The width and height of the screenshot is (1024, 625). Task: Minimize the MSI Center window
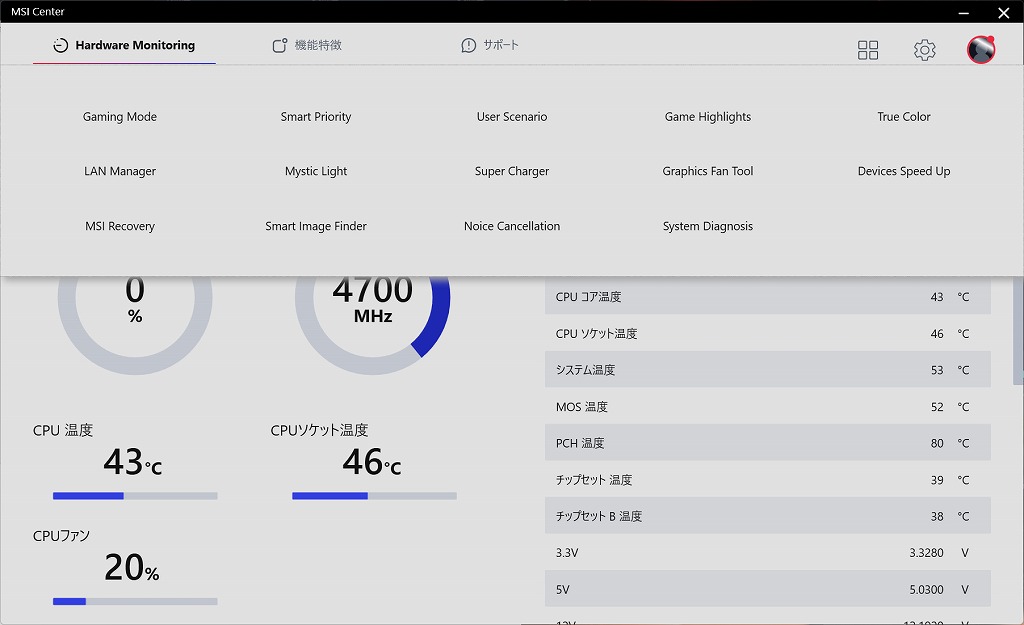pyautogui.click(x=964, y=12)
